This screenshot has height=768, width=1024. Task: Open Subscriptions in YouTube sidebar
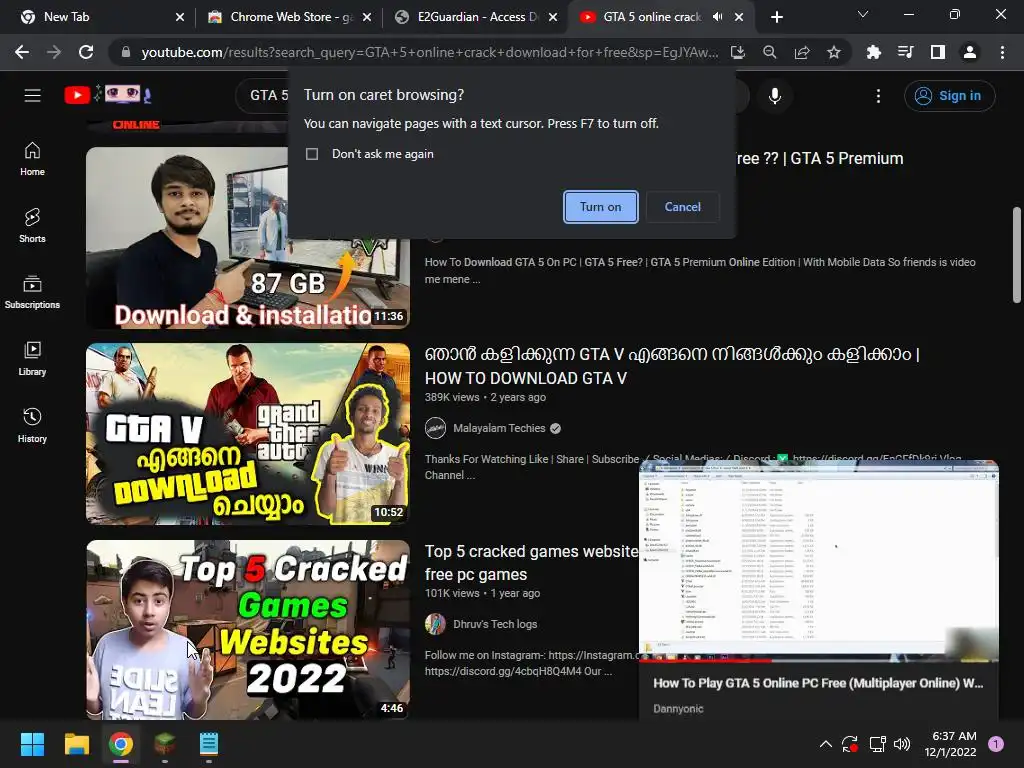coord(32,293)
